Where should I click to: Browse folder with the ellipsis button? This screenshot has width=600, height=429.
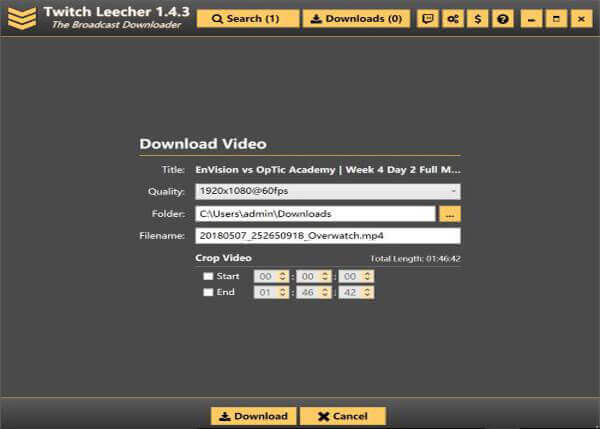[x=450, y=214]
